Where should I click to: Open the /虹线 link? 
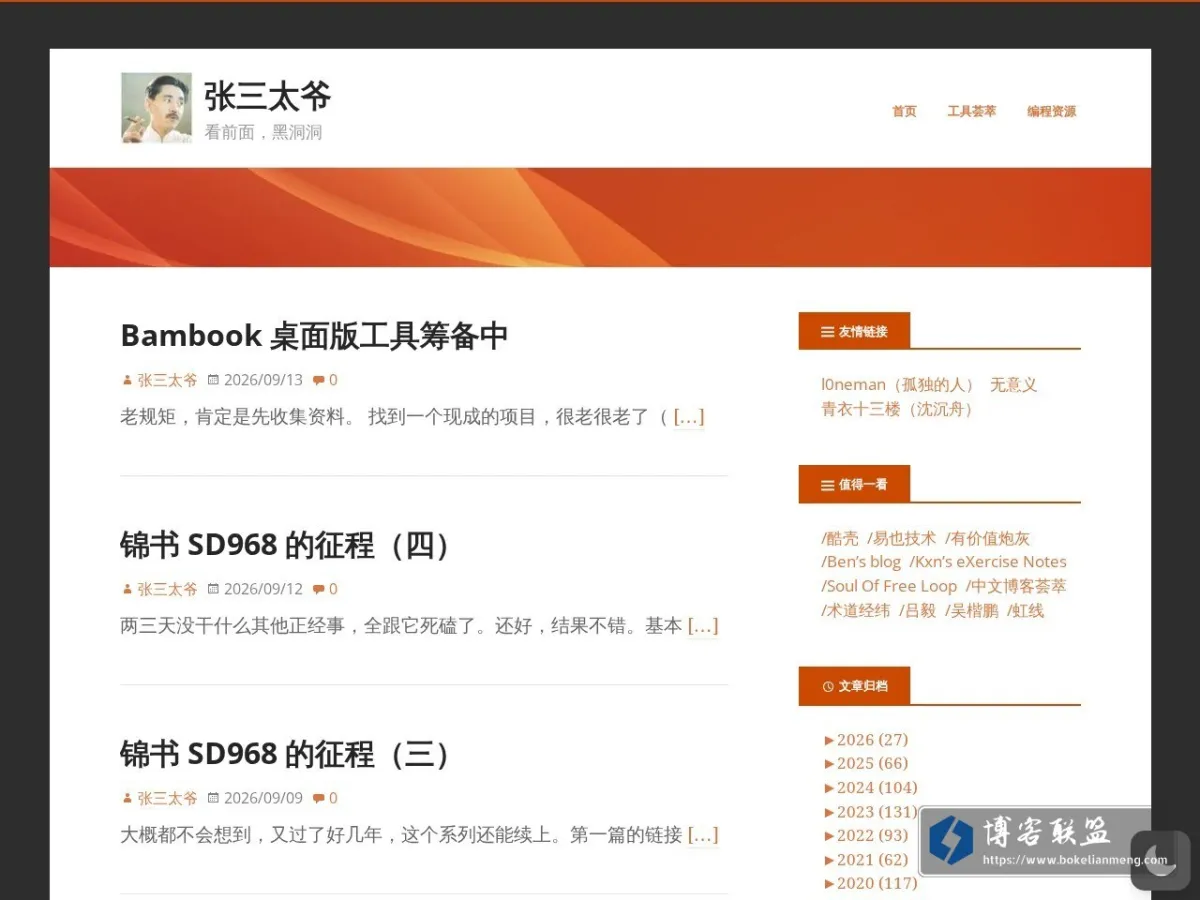1026,610
